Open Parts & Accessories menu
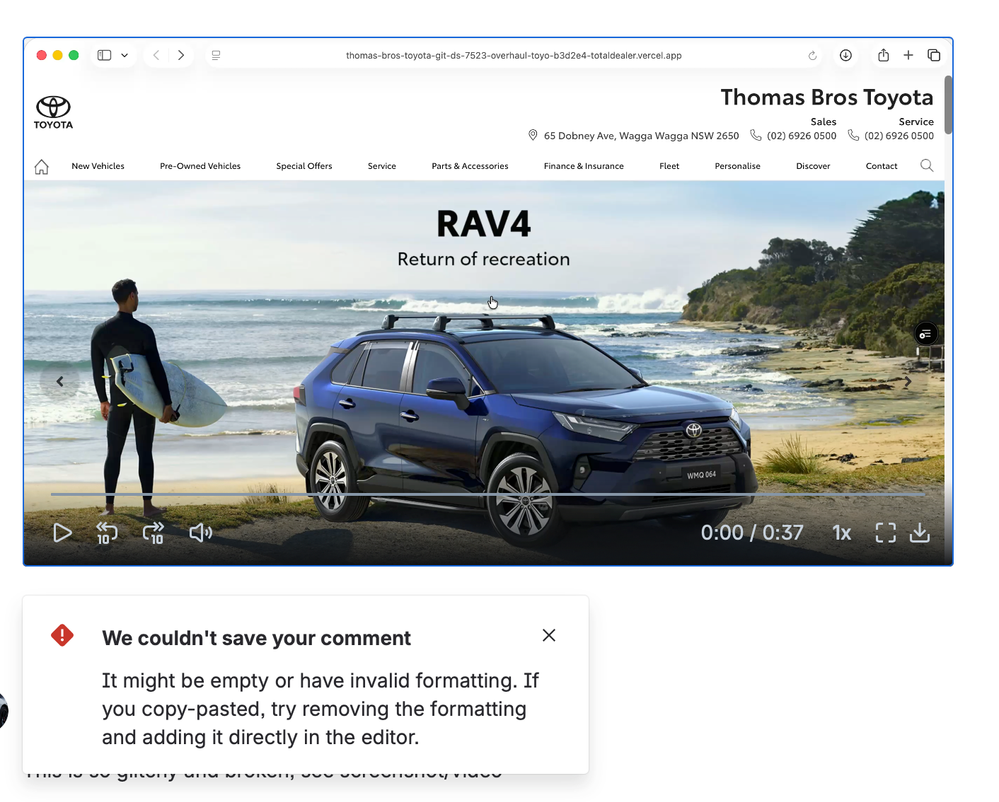999x802 pixels. [x=470, y=166]
